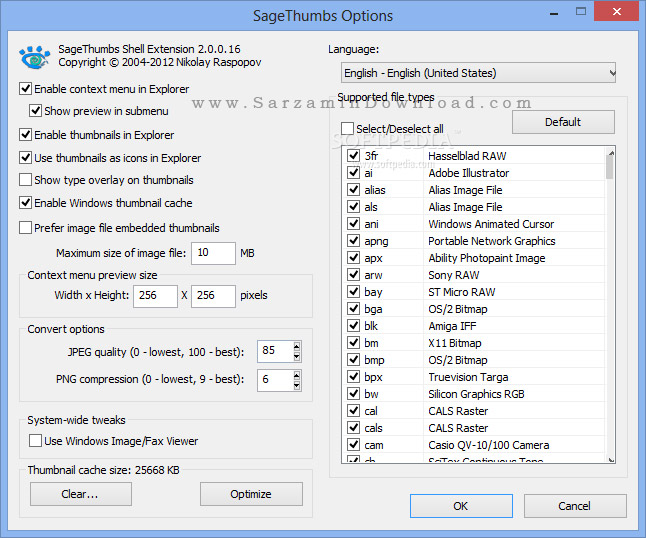Click file type list scroll down arrow

(x=611, y=460)
